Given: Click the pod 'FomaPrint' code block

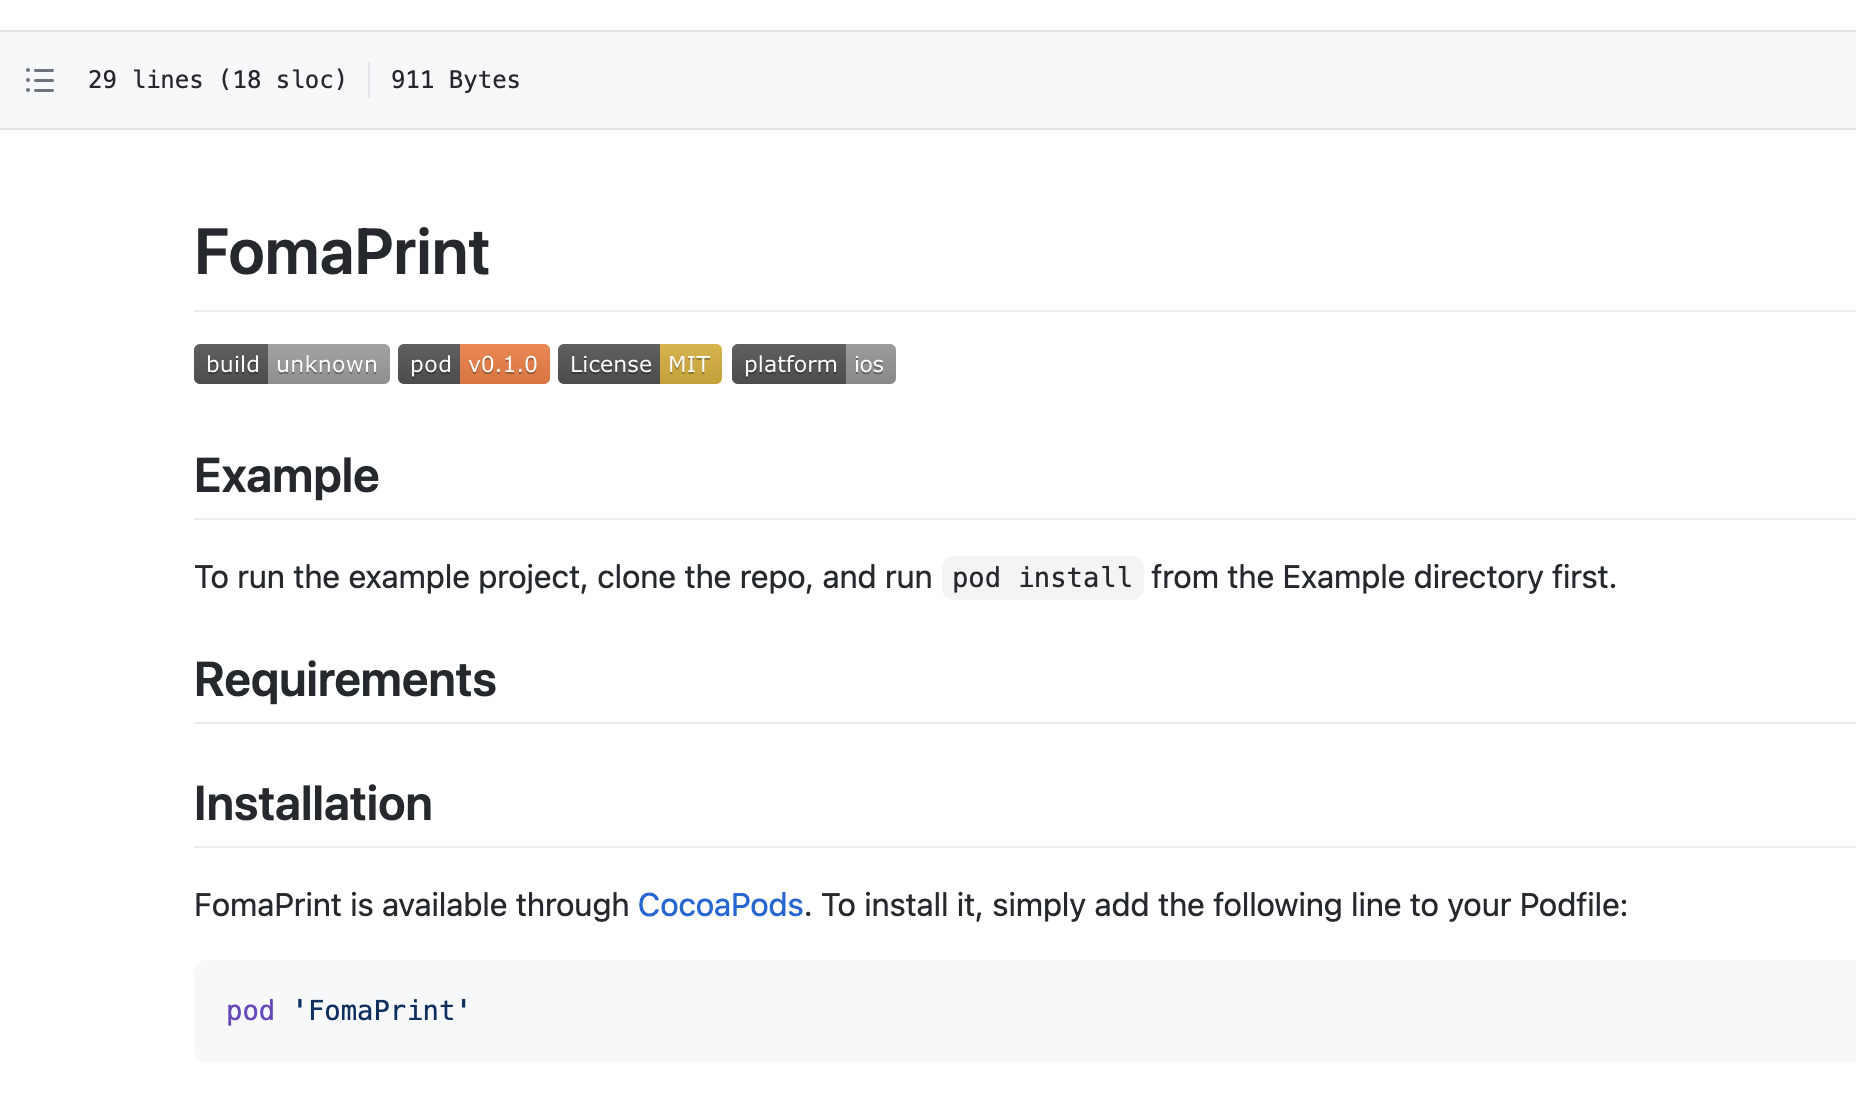Looking at the screenshot, I should 1025,1011.
